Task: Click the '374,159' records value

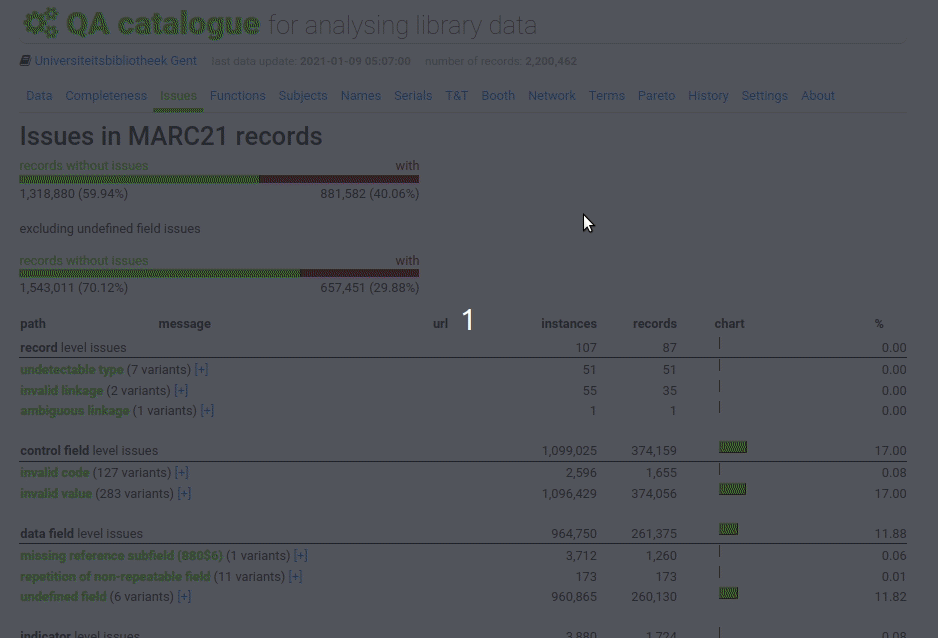Action: pyautogui.click(x=654, y=450)
